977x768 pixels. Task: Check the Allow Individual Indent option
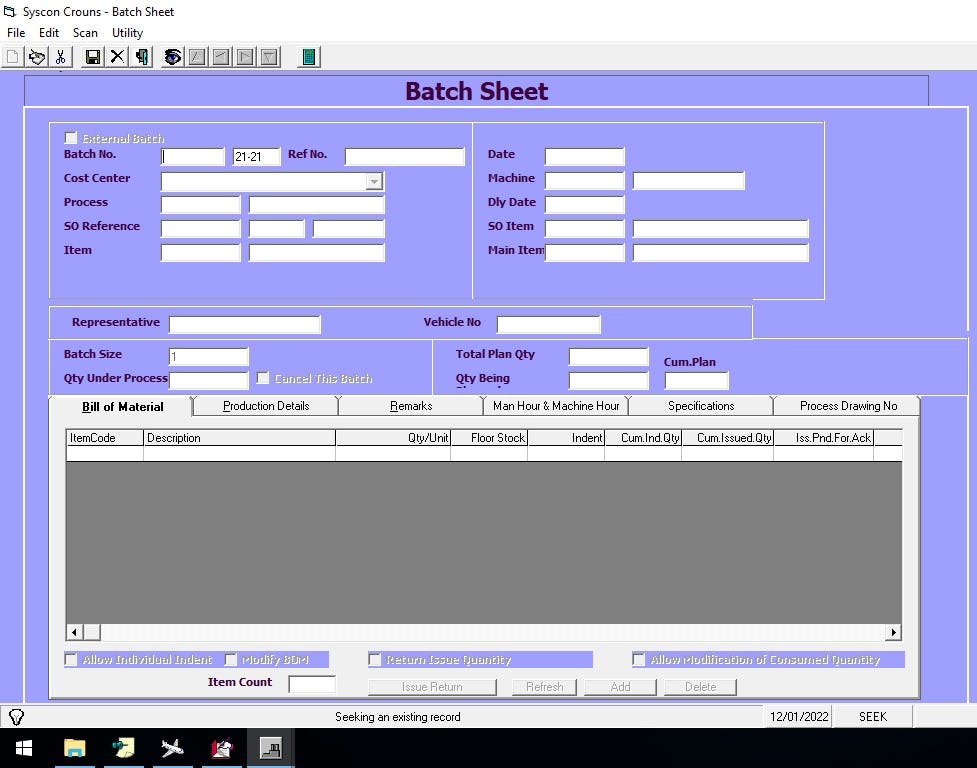71,659
